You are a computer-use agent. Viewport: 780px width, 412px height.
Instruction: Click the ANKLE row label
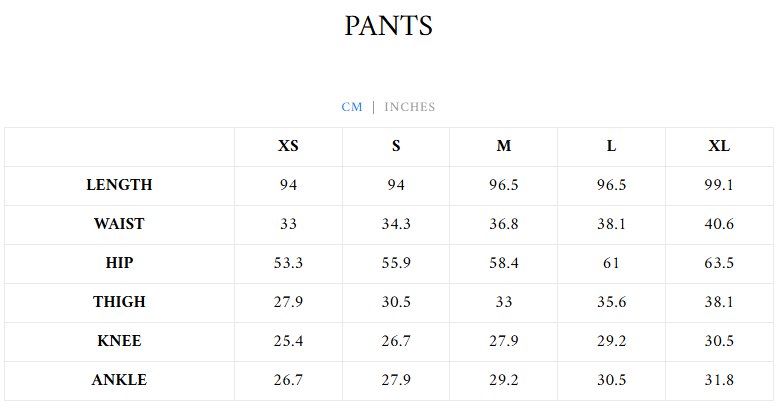click(x=119, y=380)
